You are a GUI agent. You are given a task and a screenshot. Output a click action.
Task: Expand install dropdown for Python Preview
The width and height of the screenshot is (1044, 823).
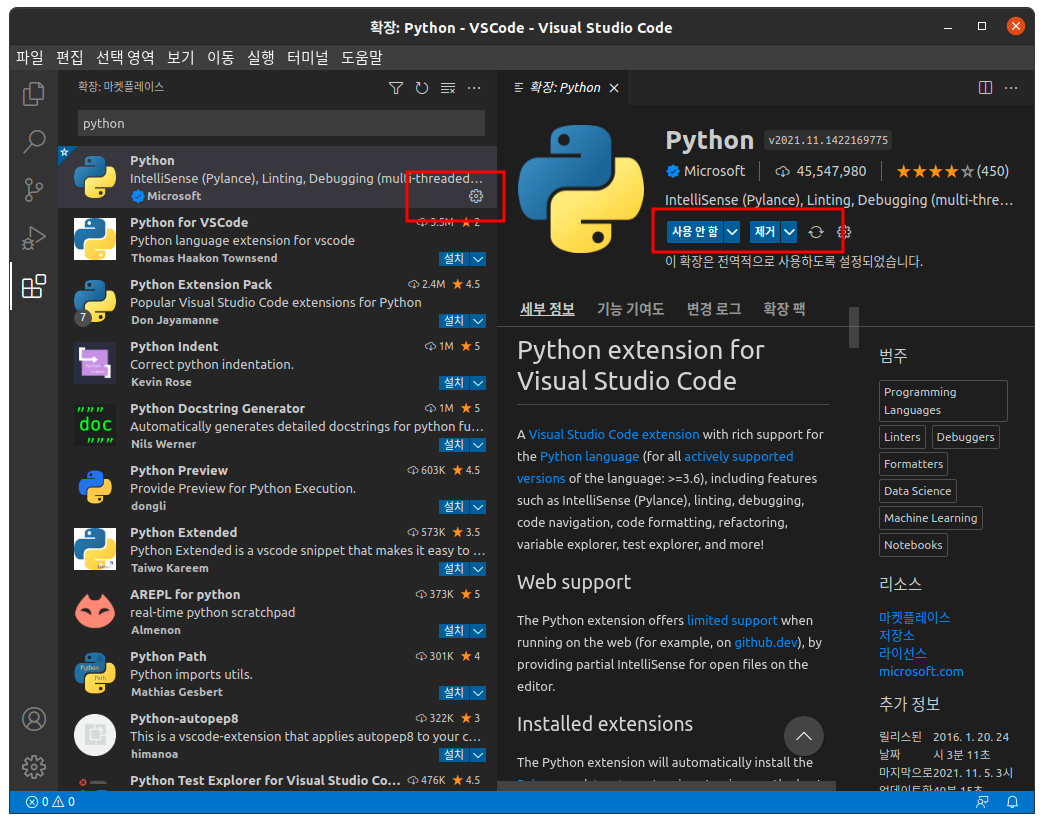click(478, 507)
